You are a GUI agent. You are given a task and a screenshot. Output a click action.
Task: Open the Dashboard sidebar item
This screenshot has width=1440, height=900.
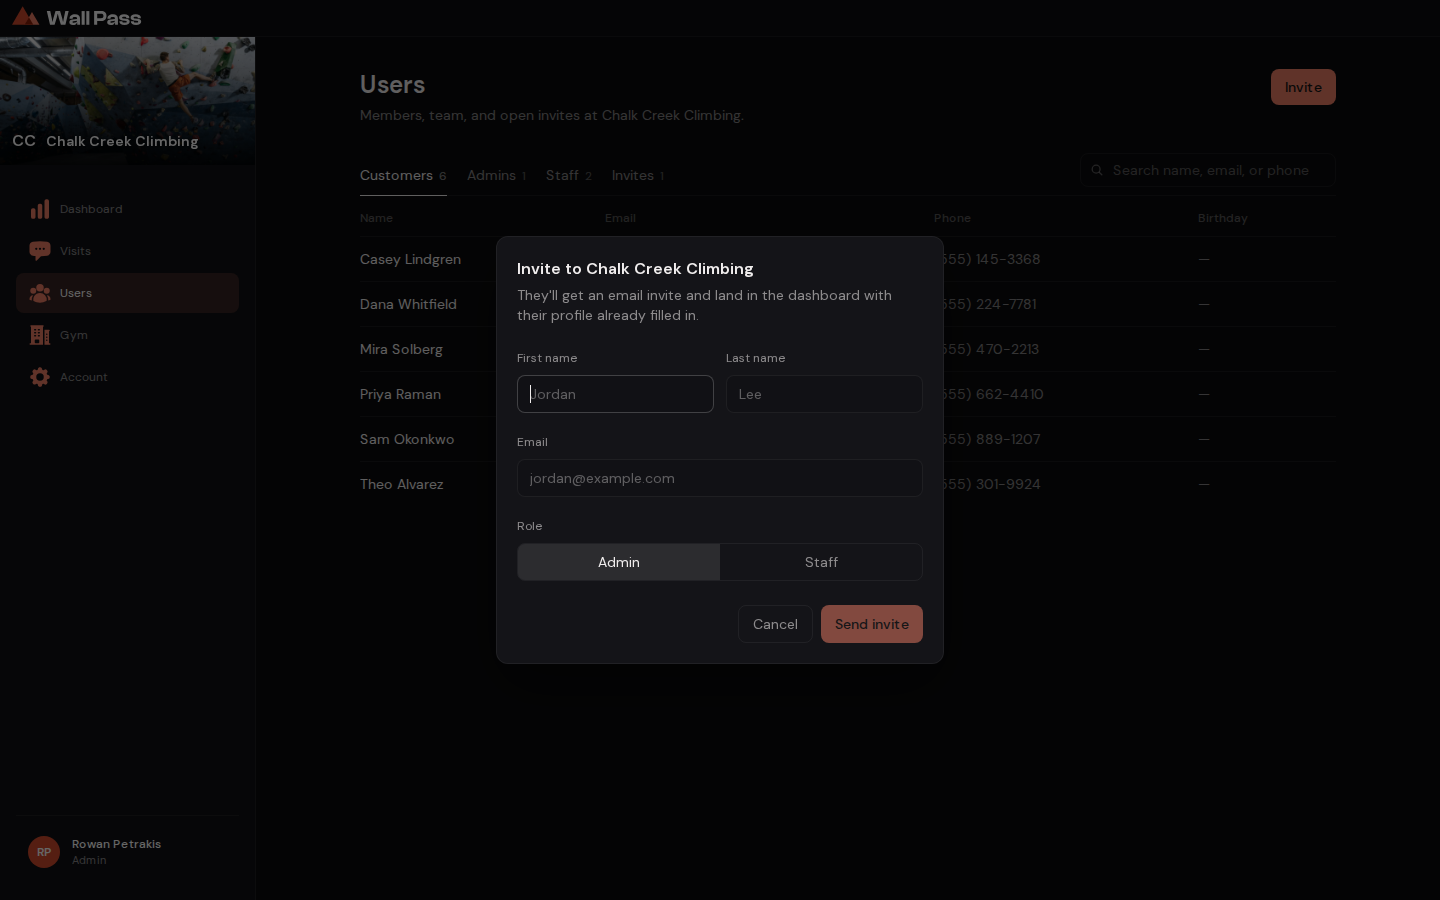[127, 209]
